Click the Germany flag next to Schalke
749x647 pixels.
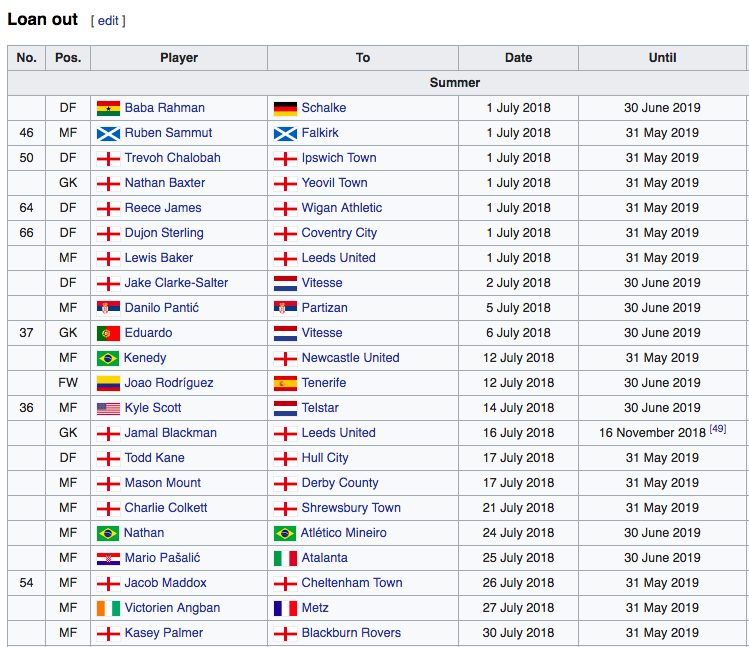click(x=285, y=108)
